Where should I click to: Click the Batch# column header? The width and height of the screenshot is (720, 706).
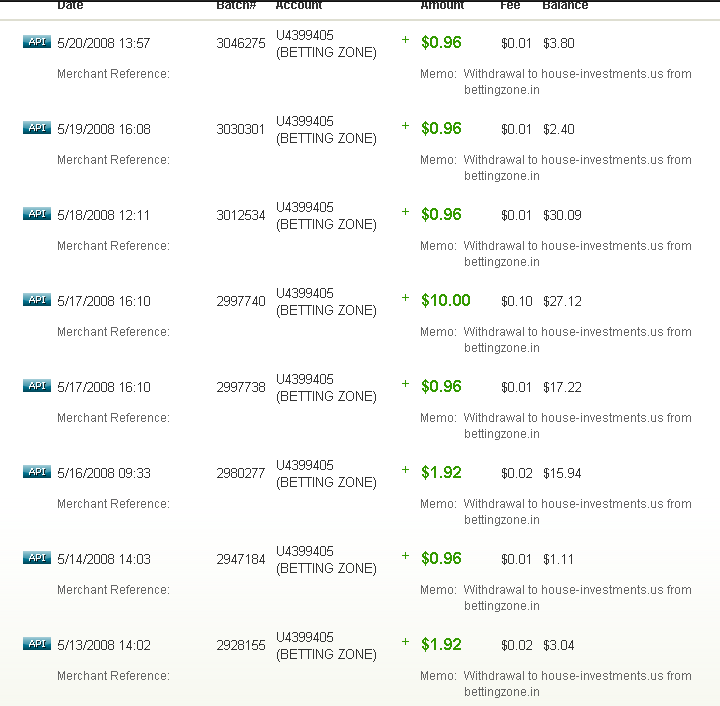click(236, 6)
